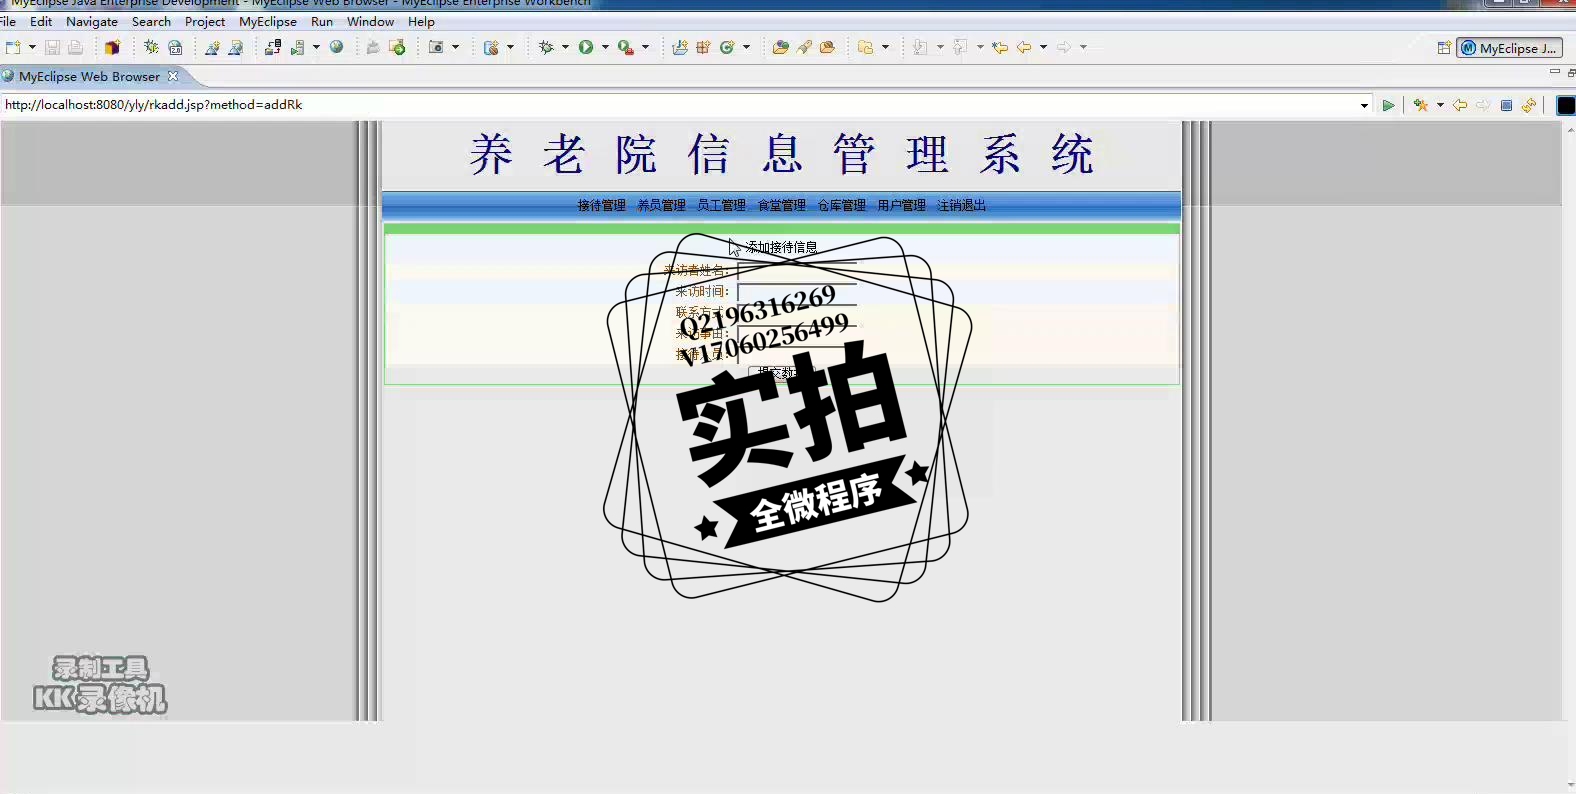This screenshot has width=1576, height=794.
Task: Click the green Go button beside URL
Action: (x=1388, y=105)
